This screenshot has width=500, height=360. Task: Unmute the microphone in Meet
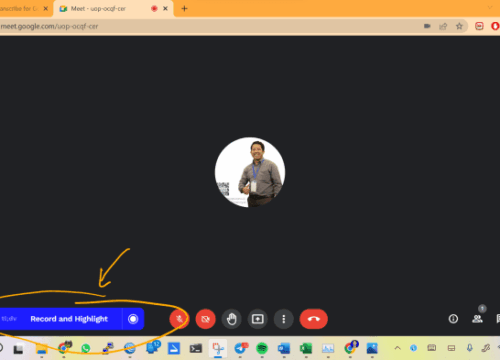[x=179, y=319]
